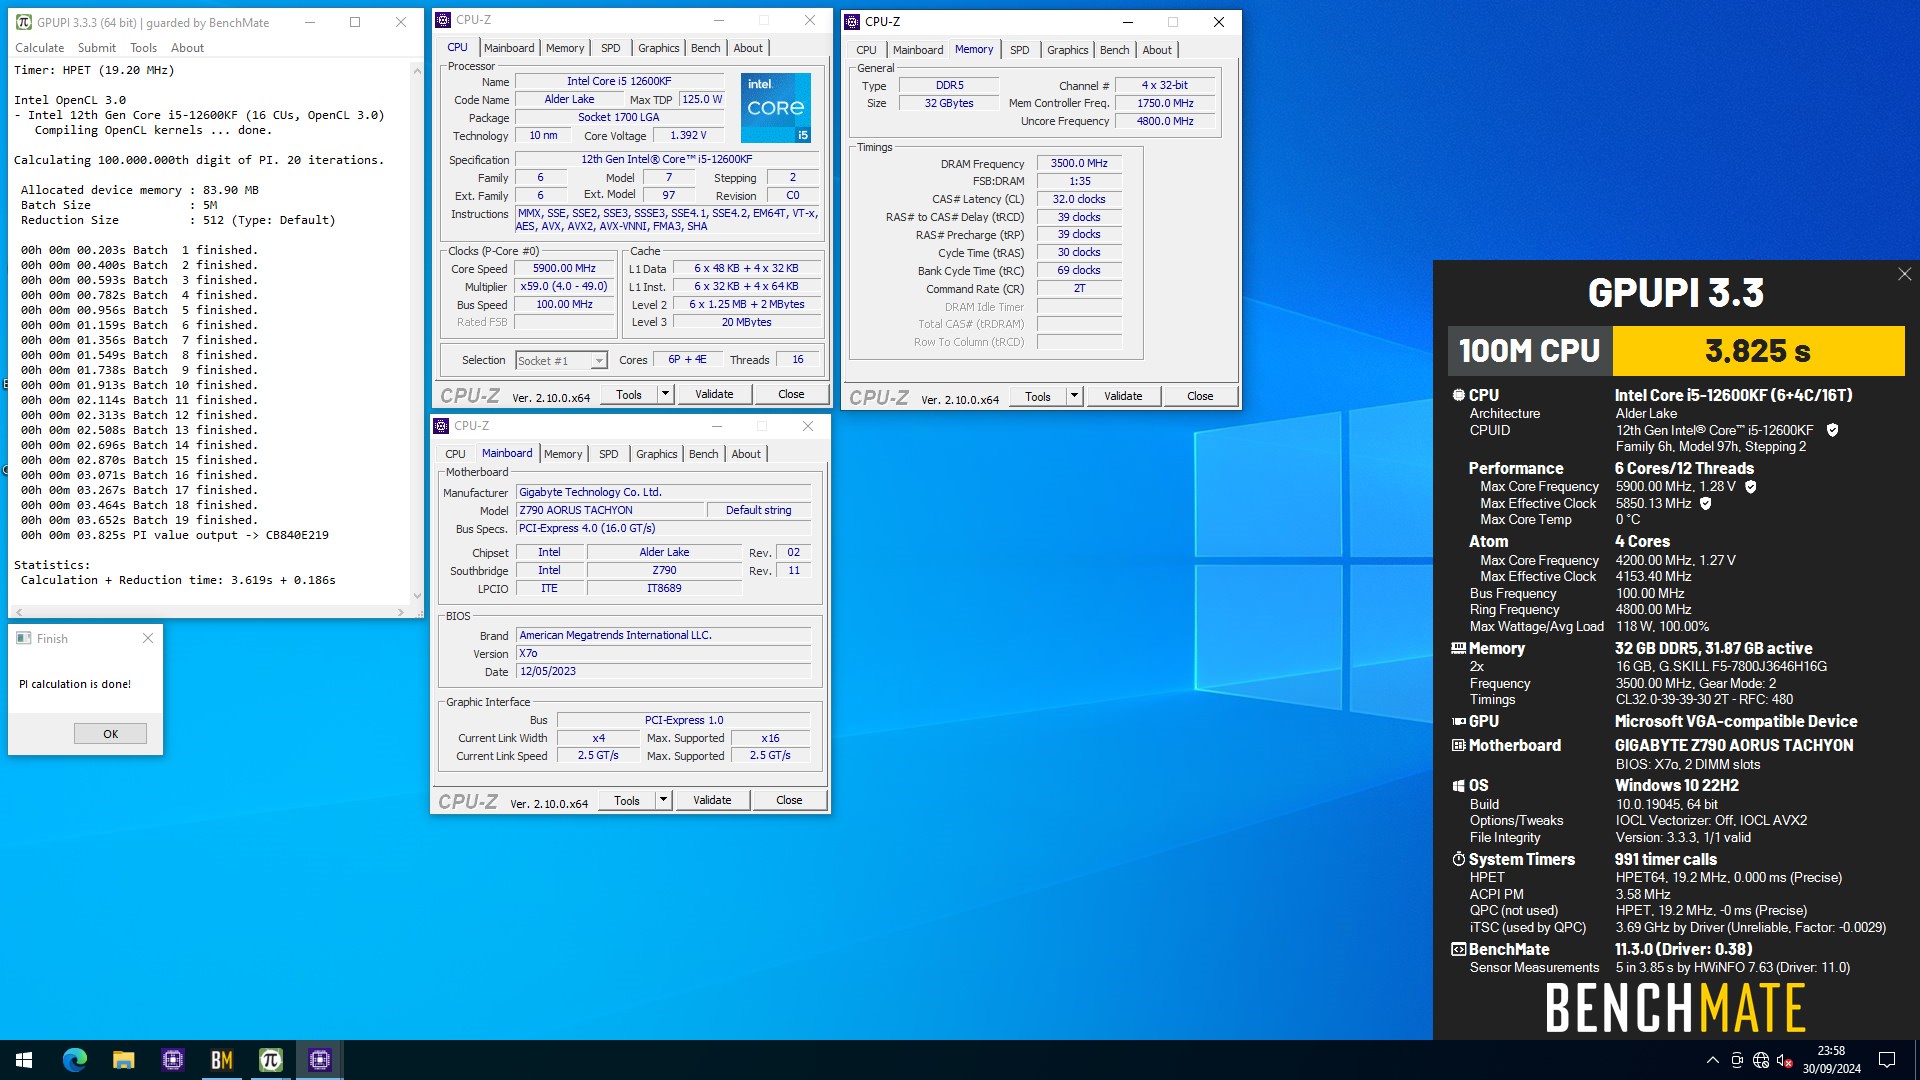This screenshot has width=1920, height=1080.
Task: Click Close button in Mainboard window
Action: (x=789, y=801)
